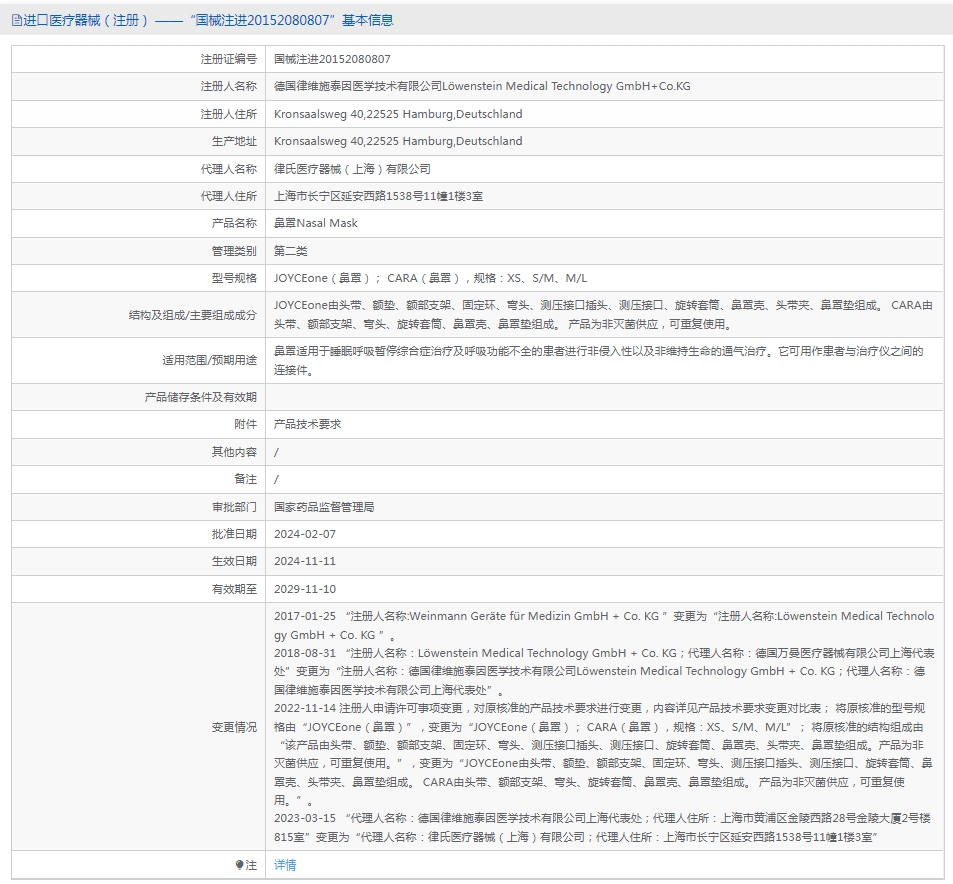Click the 2022-11-14 change record entry

604,754
